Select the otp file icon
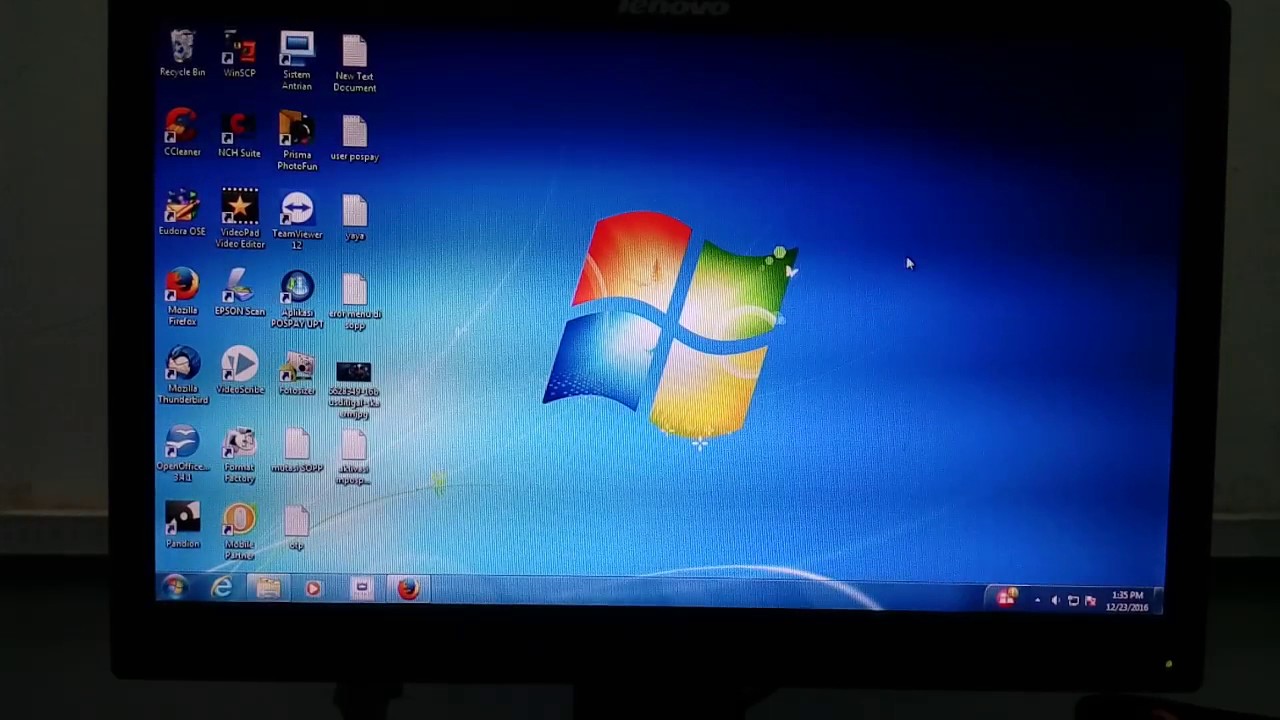Viewport: 1280px width, 720px height. point(296,527)
